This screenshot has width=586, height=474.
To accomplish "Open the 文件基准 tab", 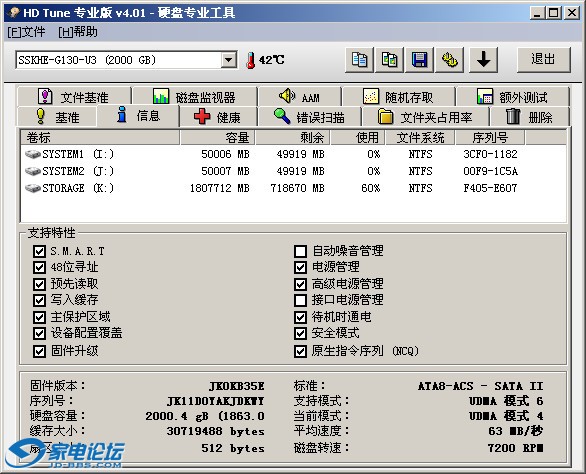I will 74,97.
